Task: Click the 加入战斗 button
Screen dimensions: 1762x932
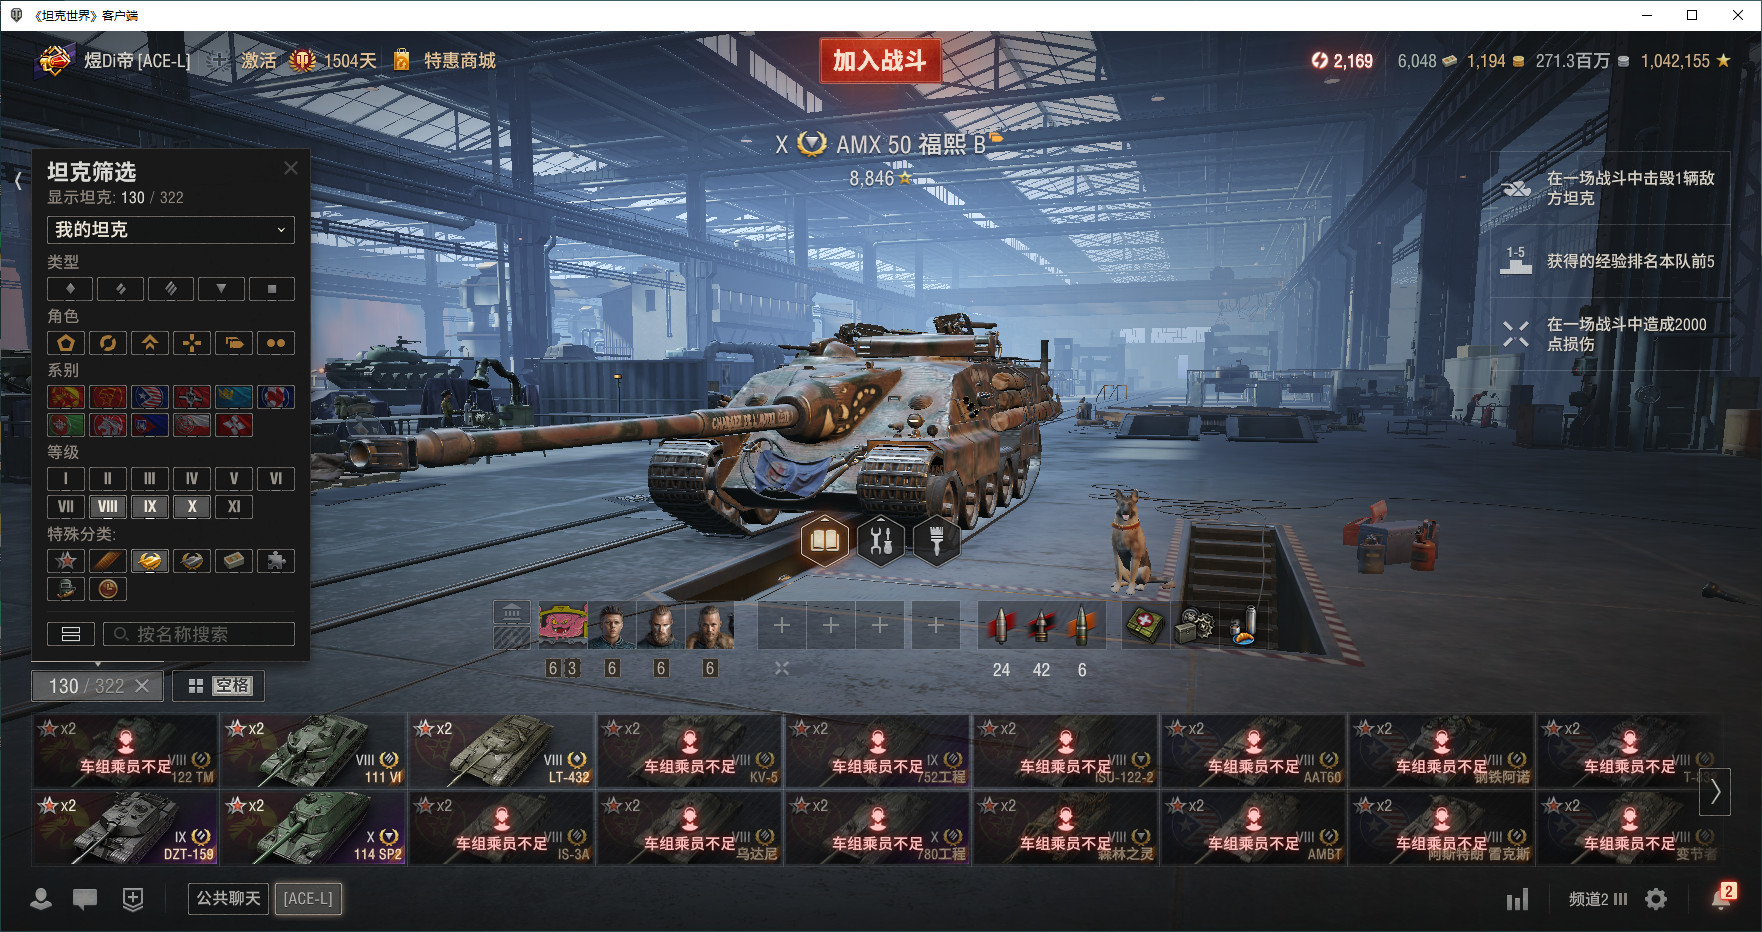Action: pos(880,61)
